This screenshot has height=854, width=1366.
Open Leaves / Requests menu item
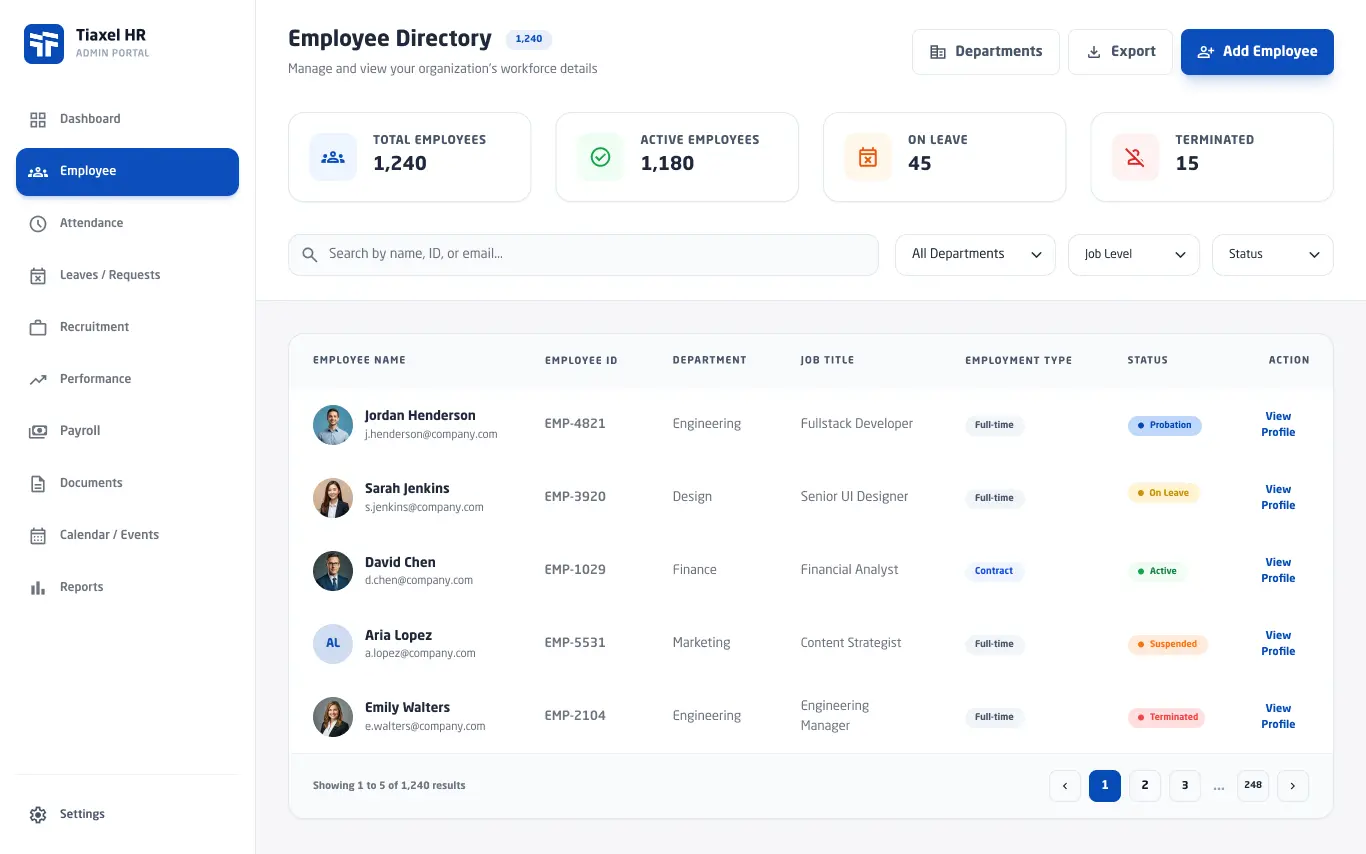click(x=127, y=276)
